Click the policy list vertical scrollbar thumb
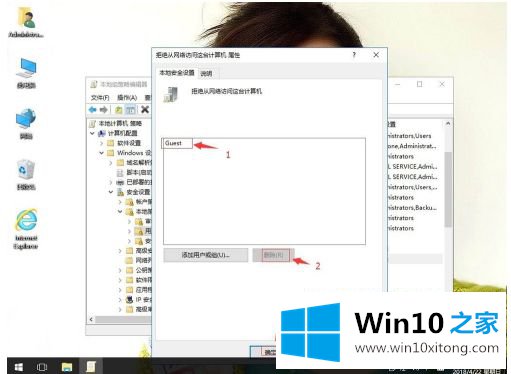 click(x=448, y=189)
